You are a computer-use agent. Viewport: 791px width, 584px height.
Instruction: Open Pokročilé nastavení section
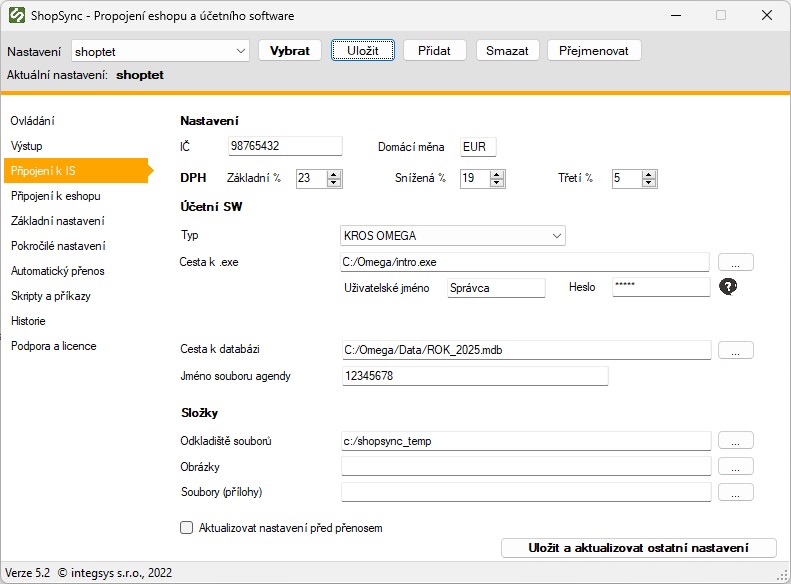pos(58,246)
